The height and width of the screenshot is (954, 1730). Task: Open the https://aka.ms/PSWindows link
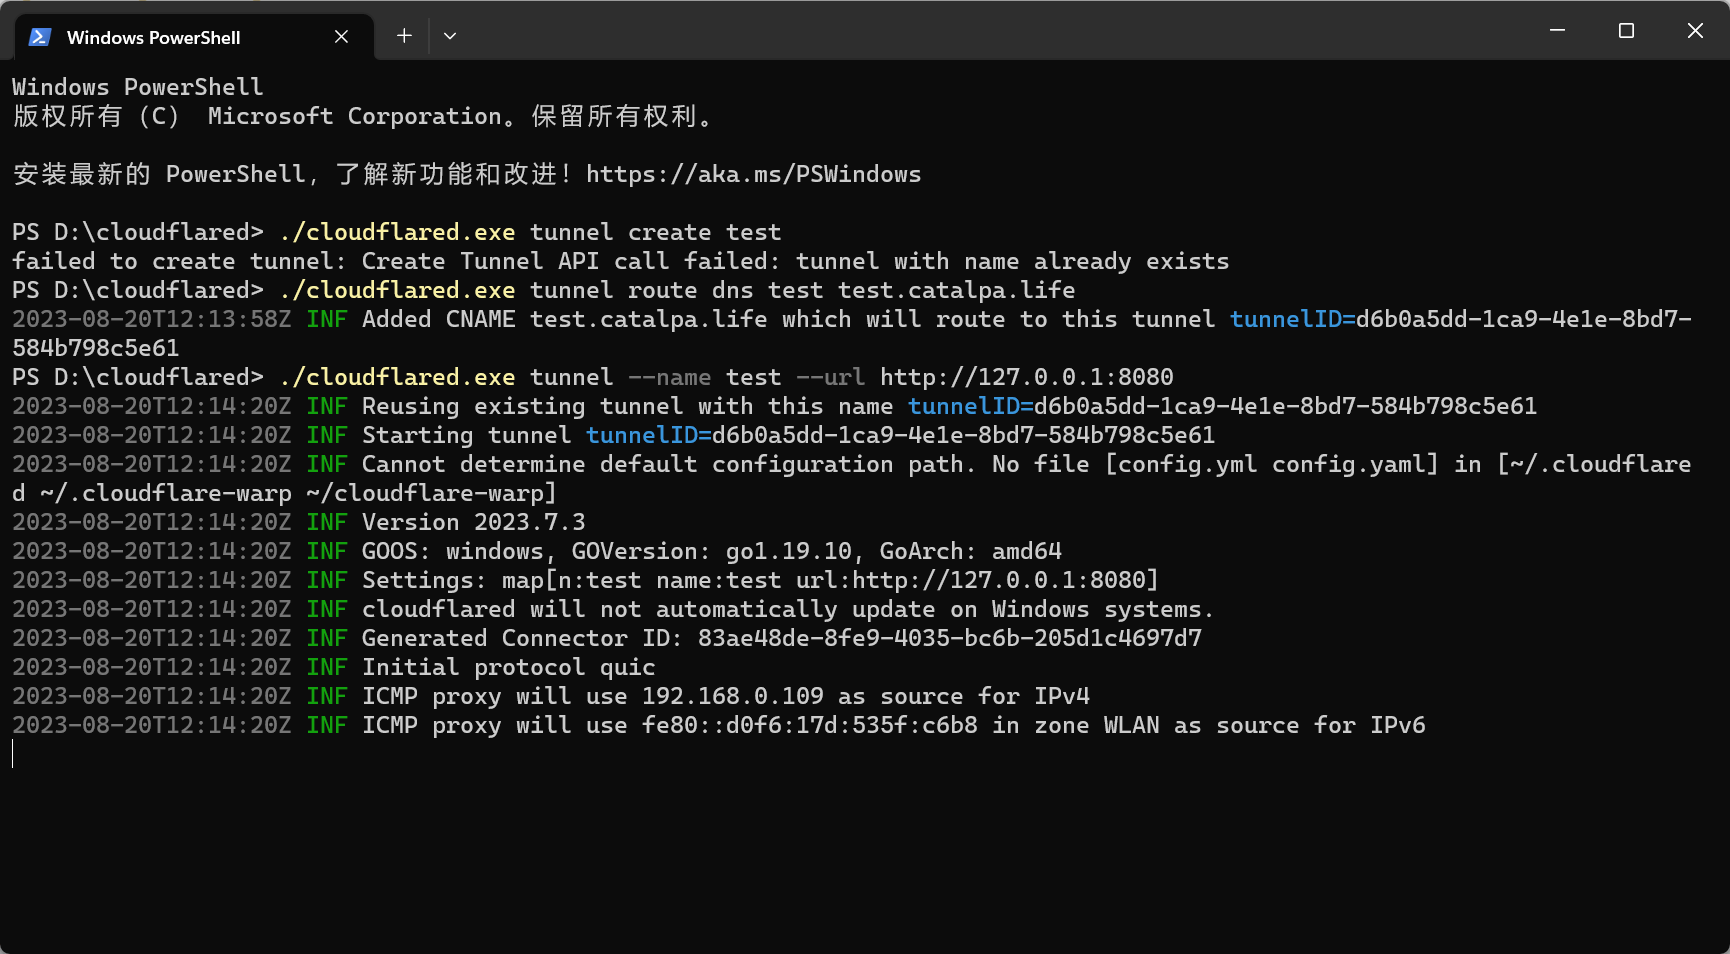pos(753,174)
